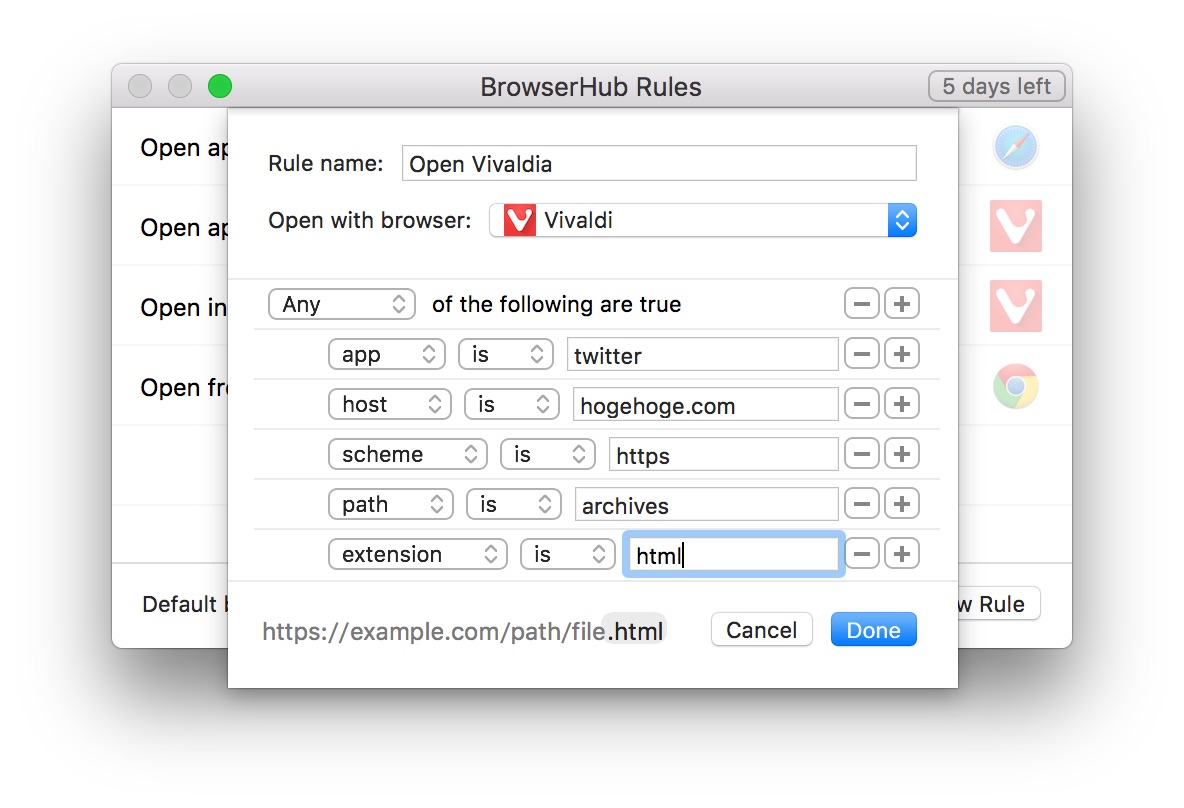
Task: Open the browser selection dropdown showing Vivaldi
Action: 703,221
